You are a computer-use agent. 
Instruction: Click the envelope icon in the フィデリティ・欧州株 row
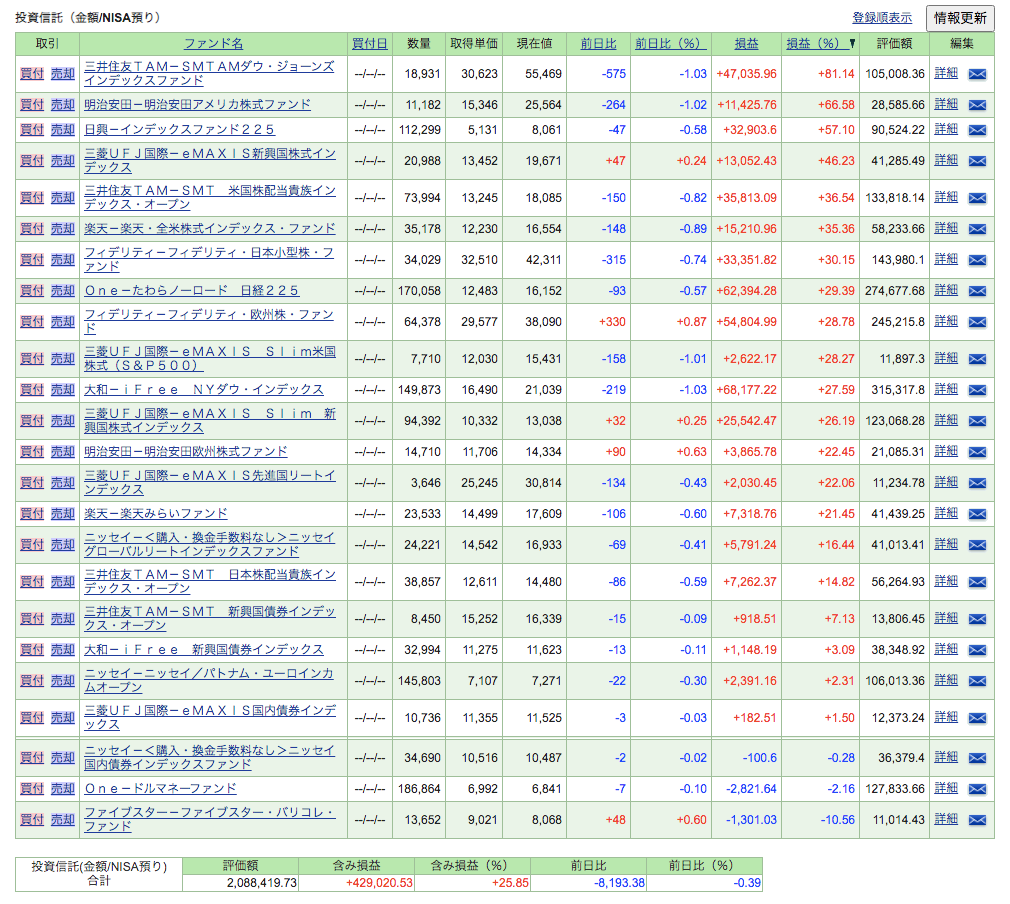point(977,322)
